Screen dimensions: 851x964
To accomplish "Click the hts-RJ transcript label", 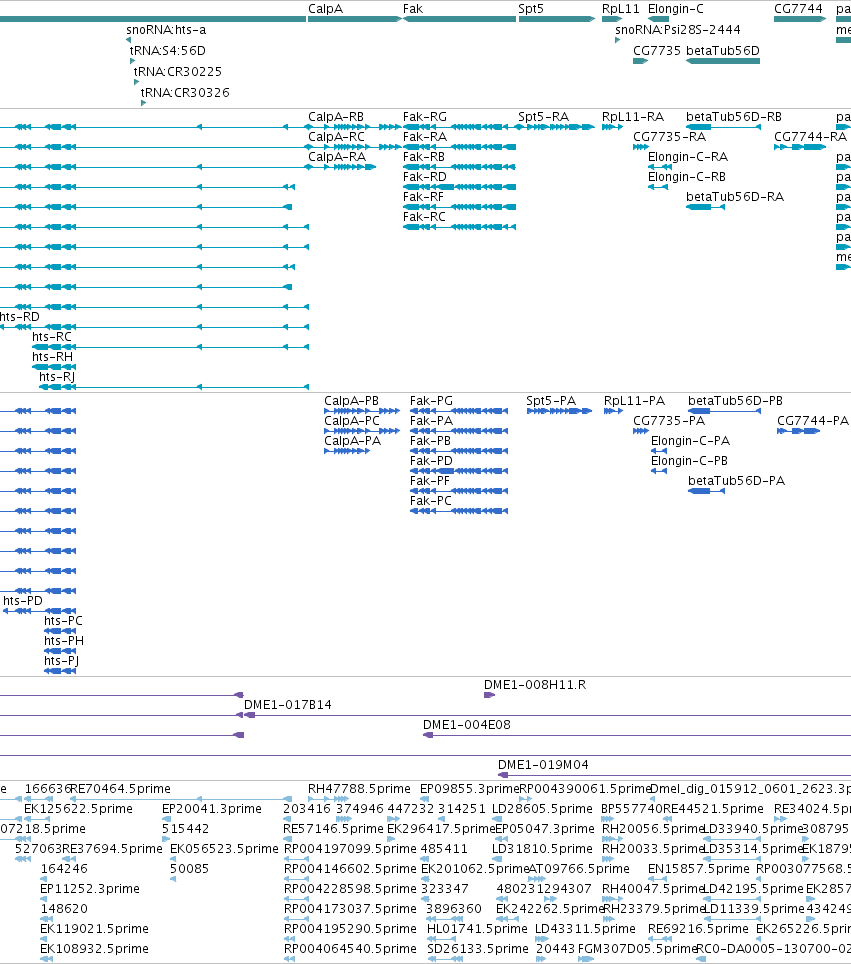I will tap(57, 377).
